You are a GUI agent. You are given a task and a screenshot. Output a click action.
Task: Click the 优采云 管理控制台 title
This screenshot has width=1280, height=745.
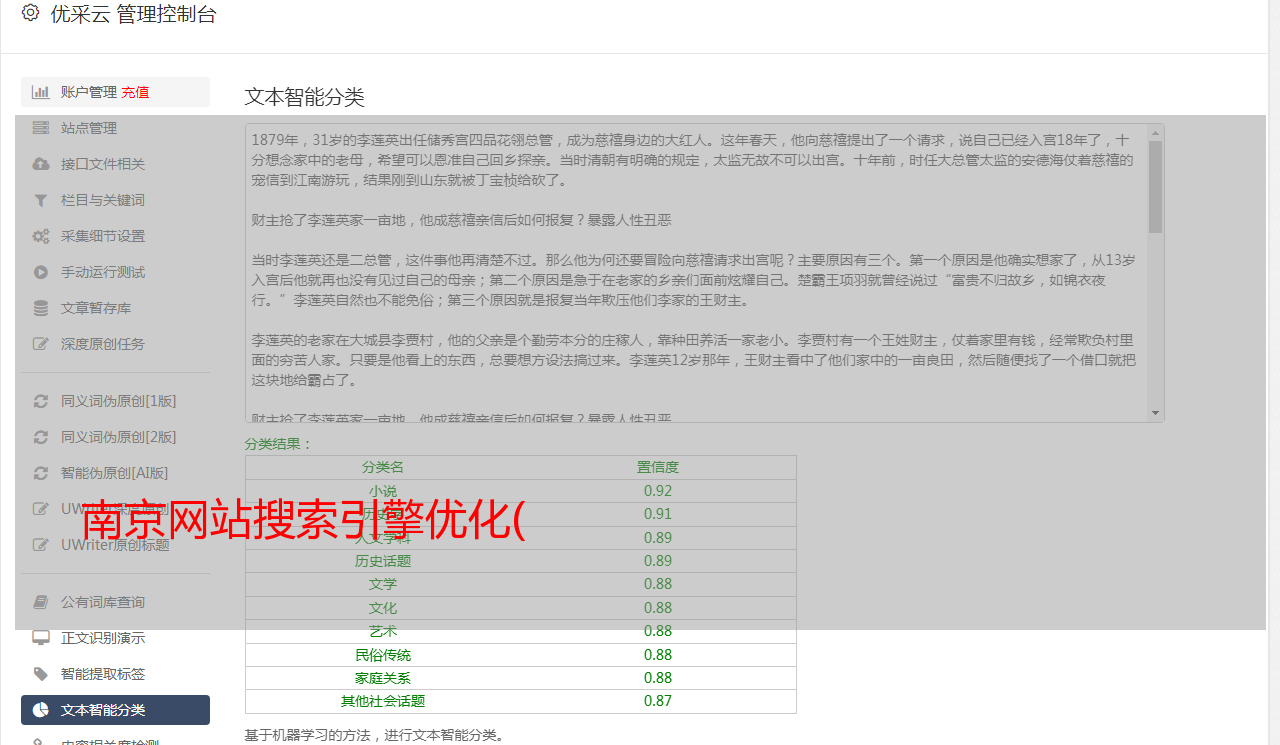click(x=133, y=14)
